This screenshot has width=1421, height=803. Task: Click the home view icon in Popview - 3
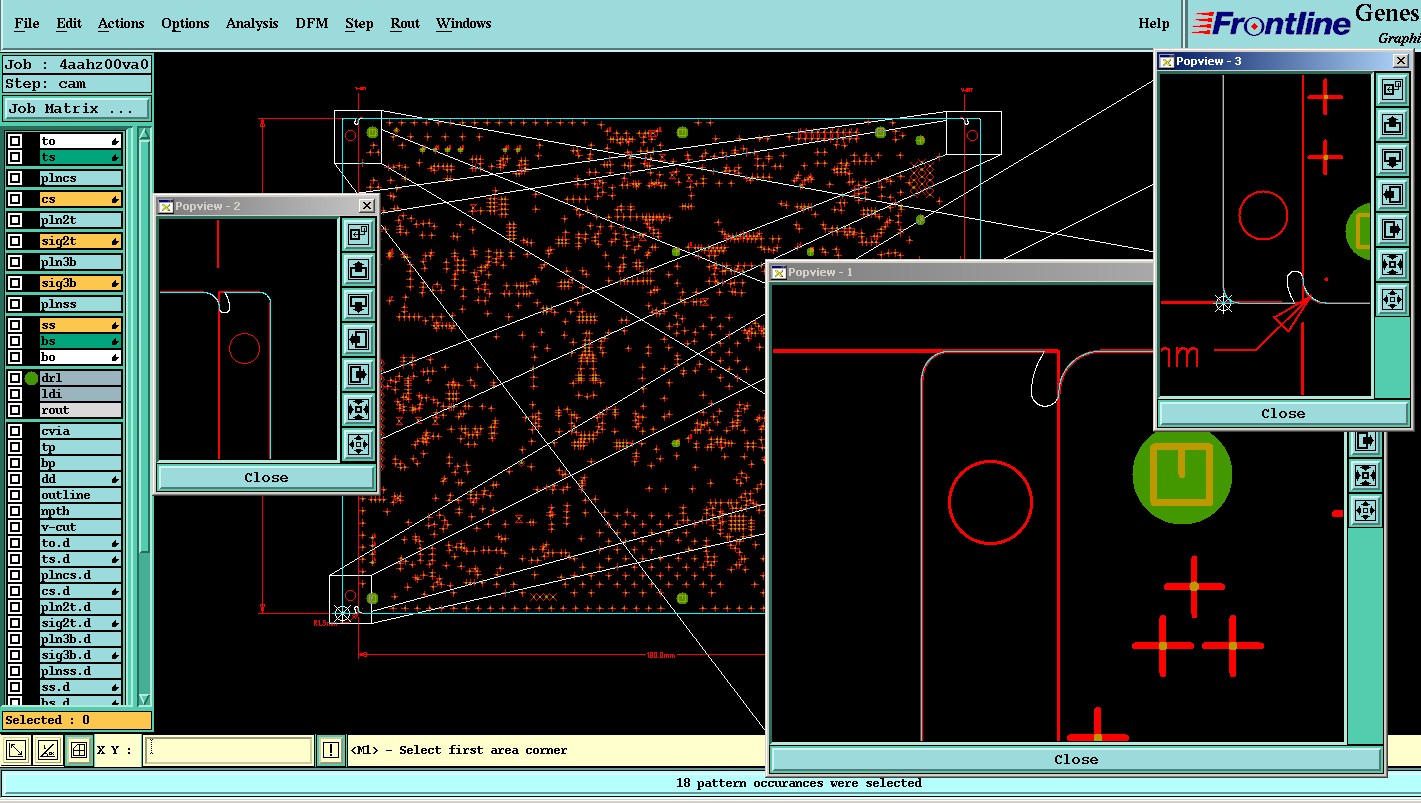pos(1392,90)
